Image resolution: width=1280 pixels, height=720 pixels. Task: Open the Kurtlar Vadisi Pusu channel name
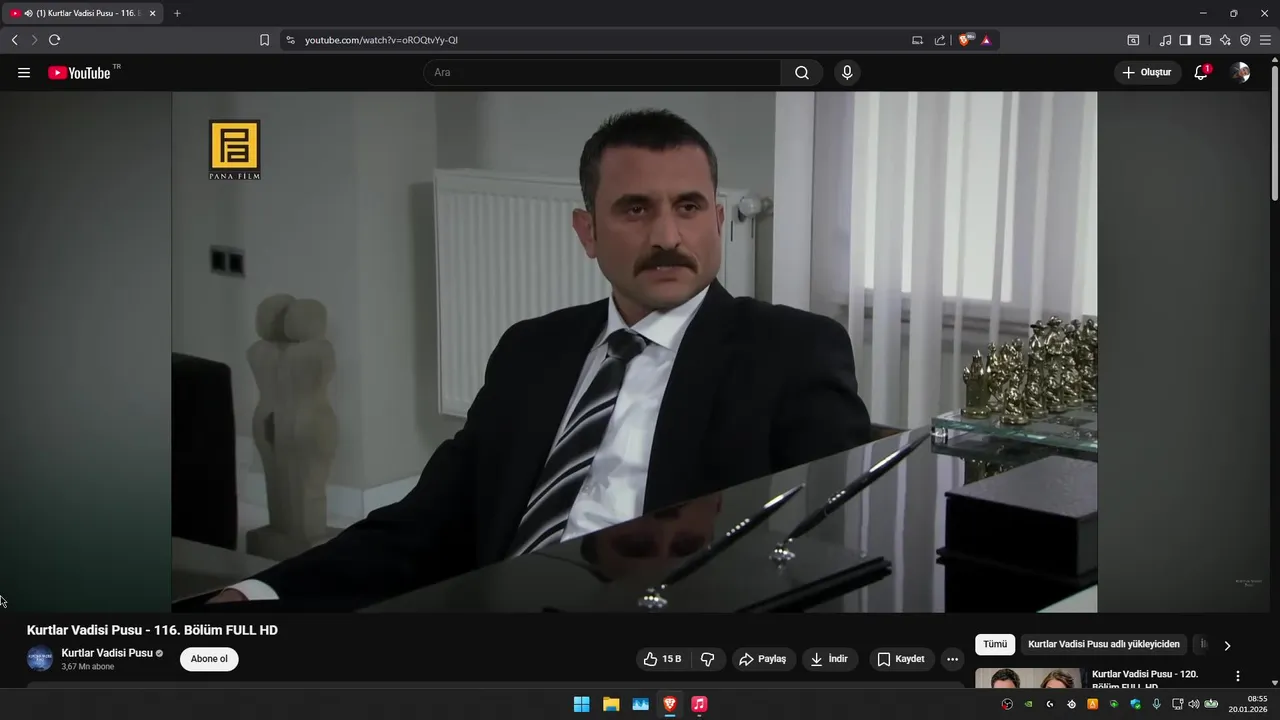[x=107, y=653]
